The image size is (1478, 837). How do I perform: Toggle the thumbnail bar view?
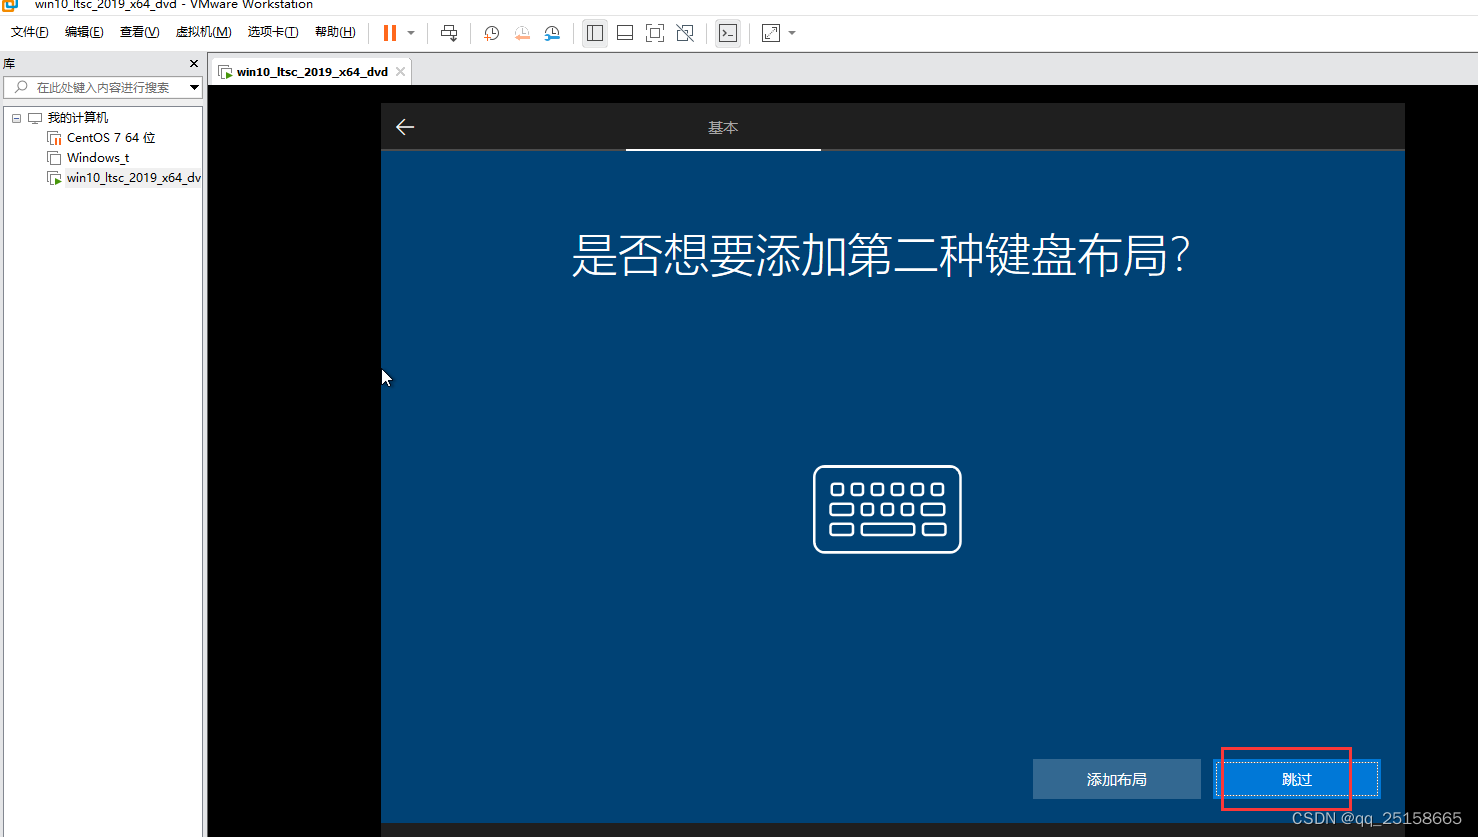tap(625, 33)
